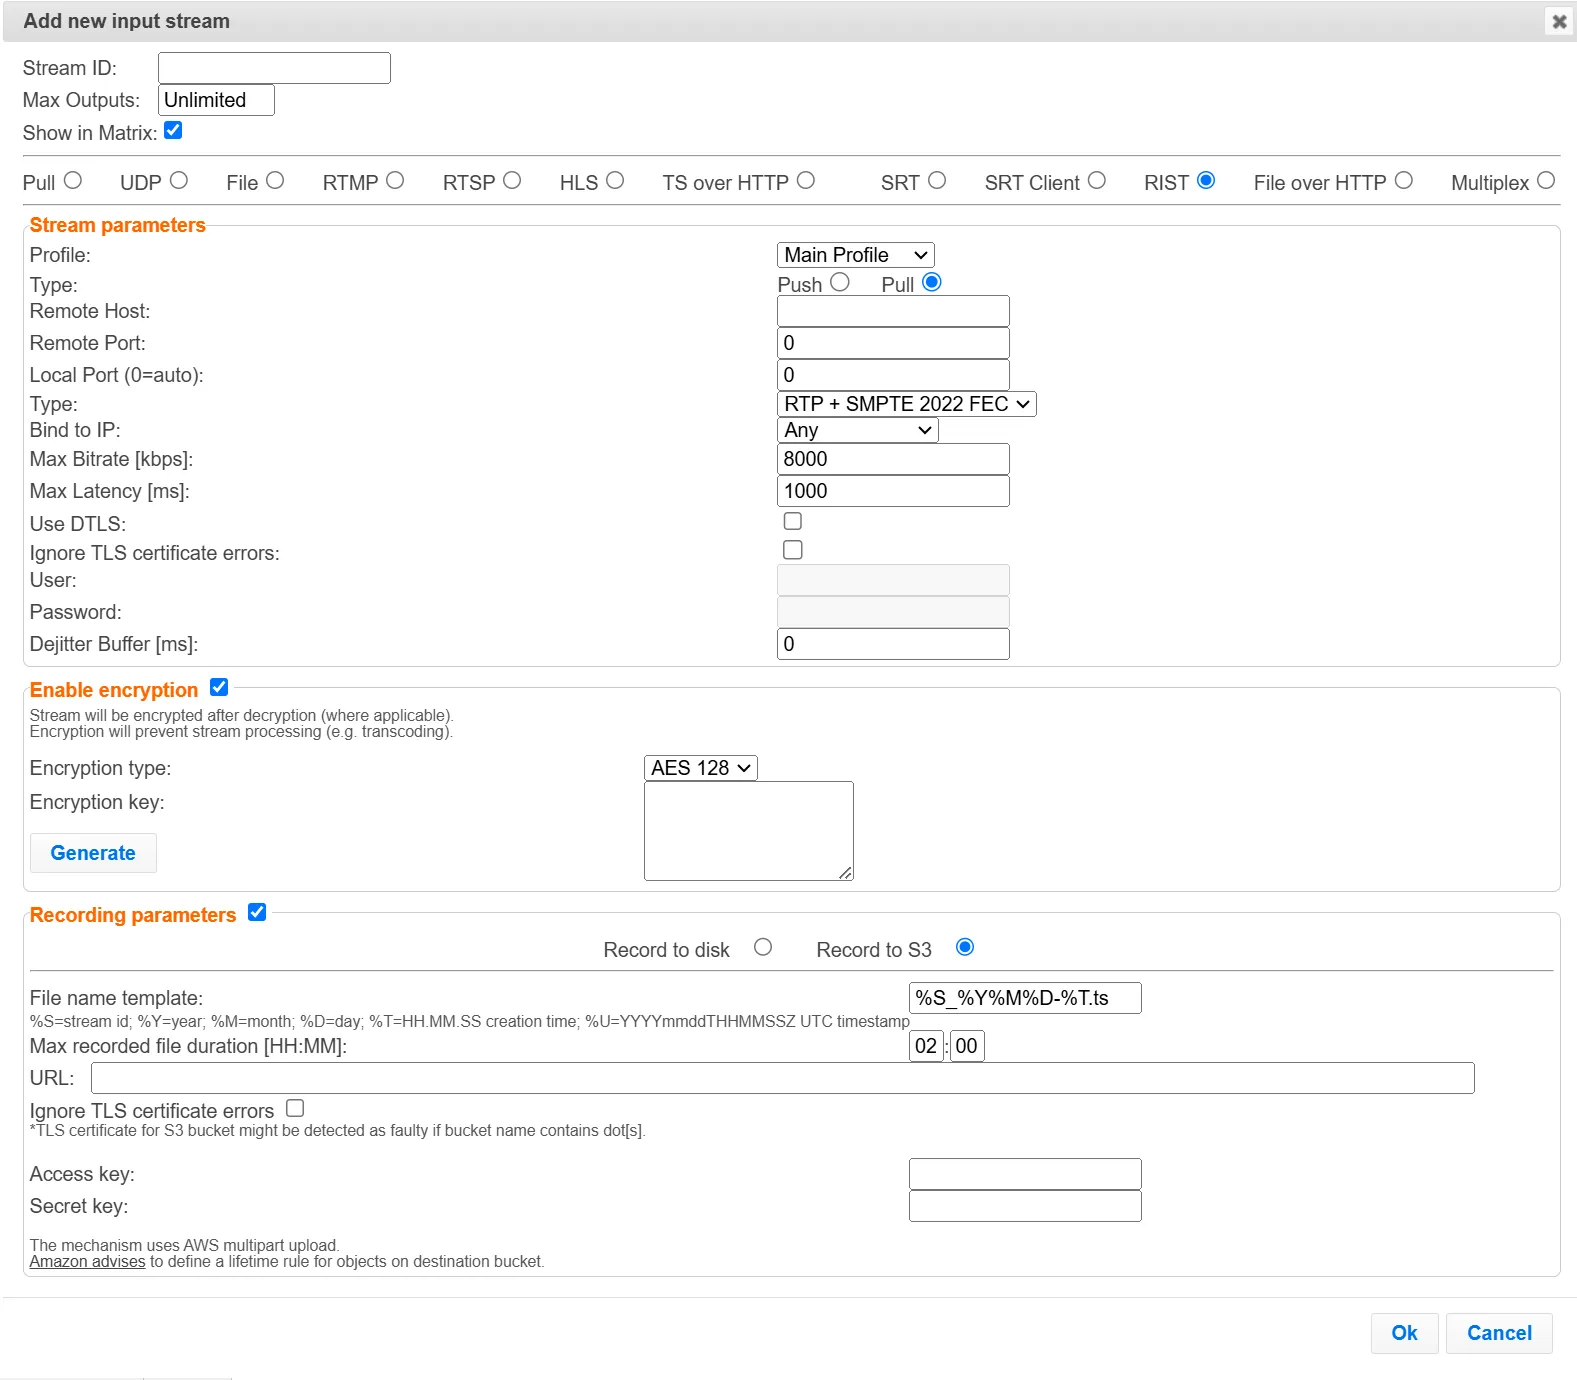Pick RTSP as the input type

[x=512, y=180]
